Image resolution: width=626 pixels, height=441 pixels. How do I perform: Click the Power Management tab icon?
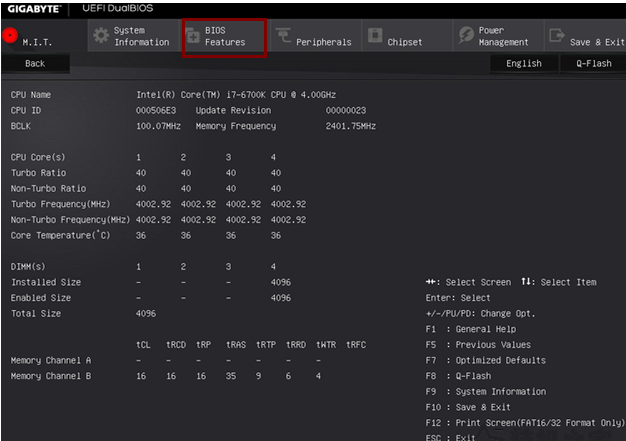[x=465, y=36]
